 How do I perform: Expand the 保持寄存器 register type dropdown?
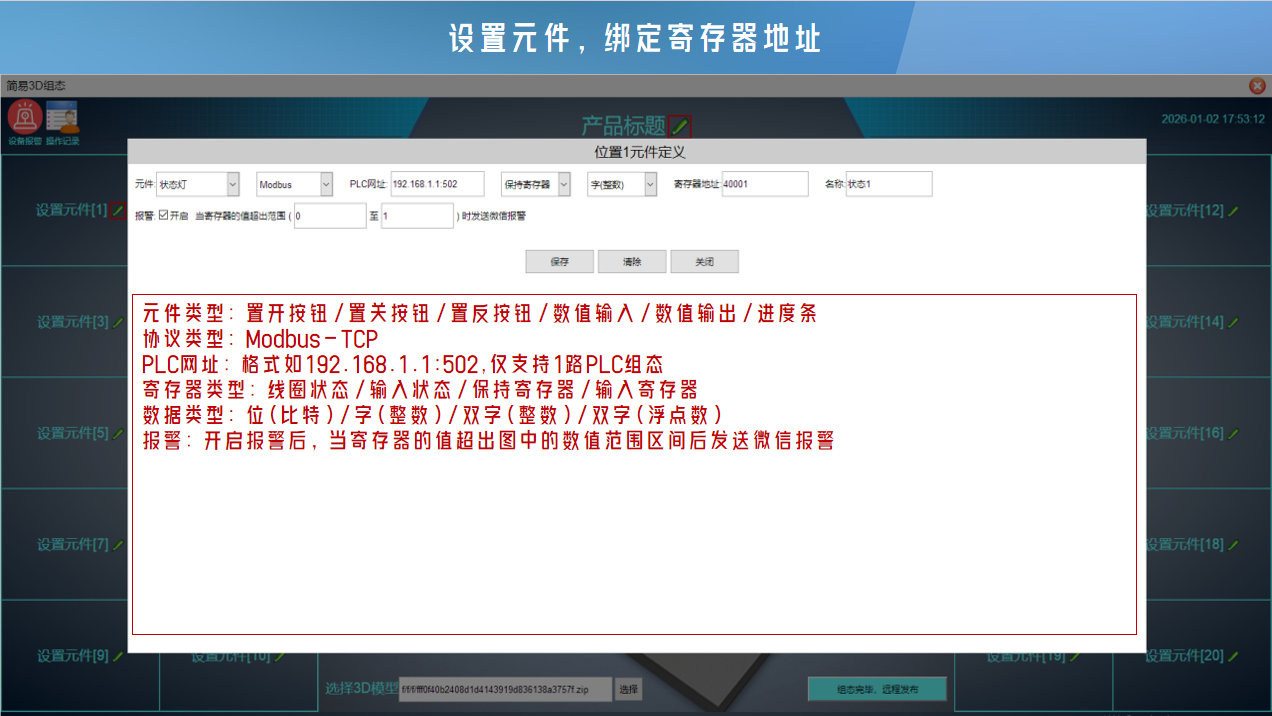tap(564, 184)
